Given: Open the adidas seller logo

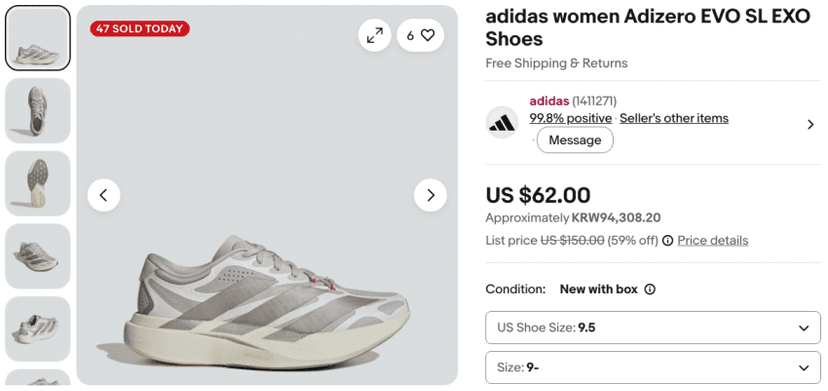Looking at the screenshot, I should pos(502,123).
